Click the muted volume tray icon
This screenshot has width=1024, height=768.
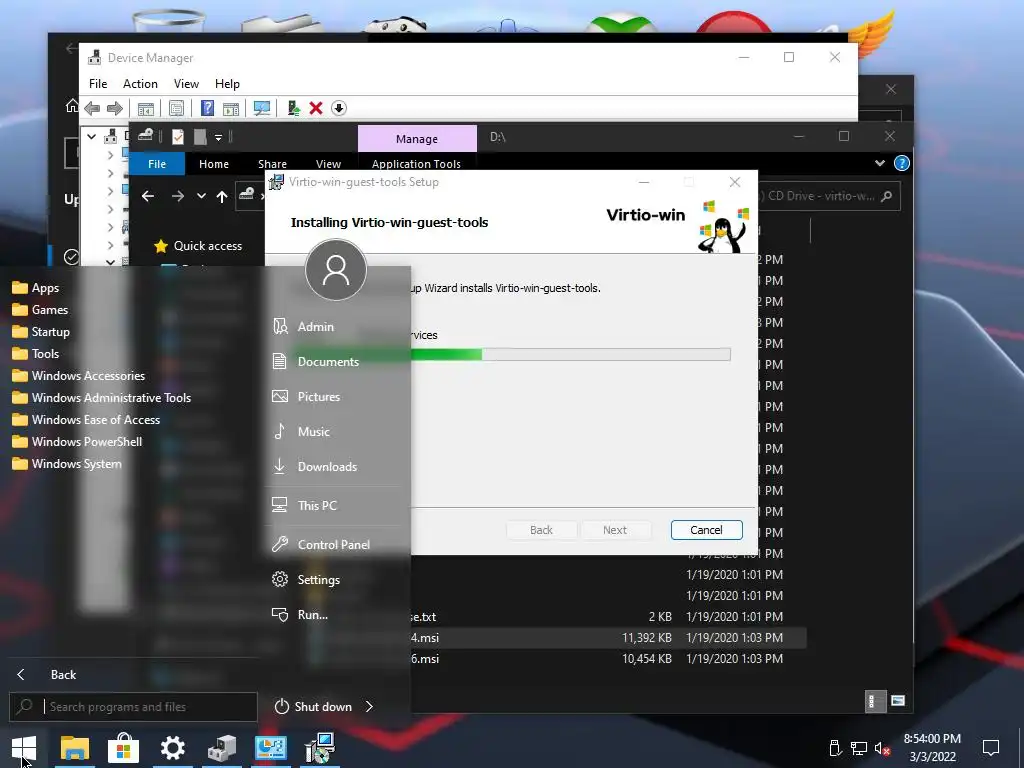click(882, 748)
